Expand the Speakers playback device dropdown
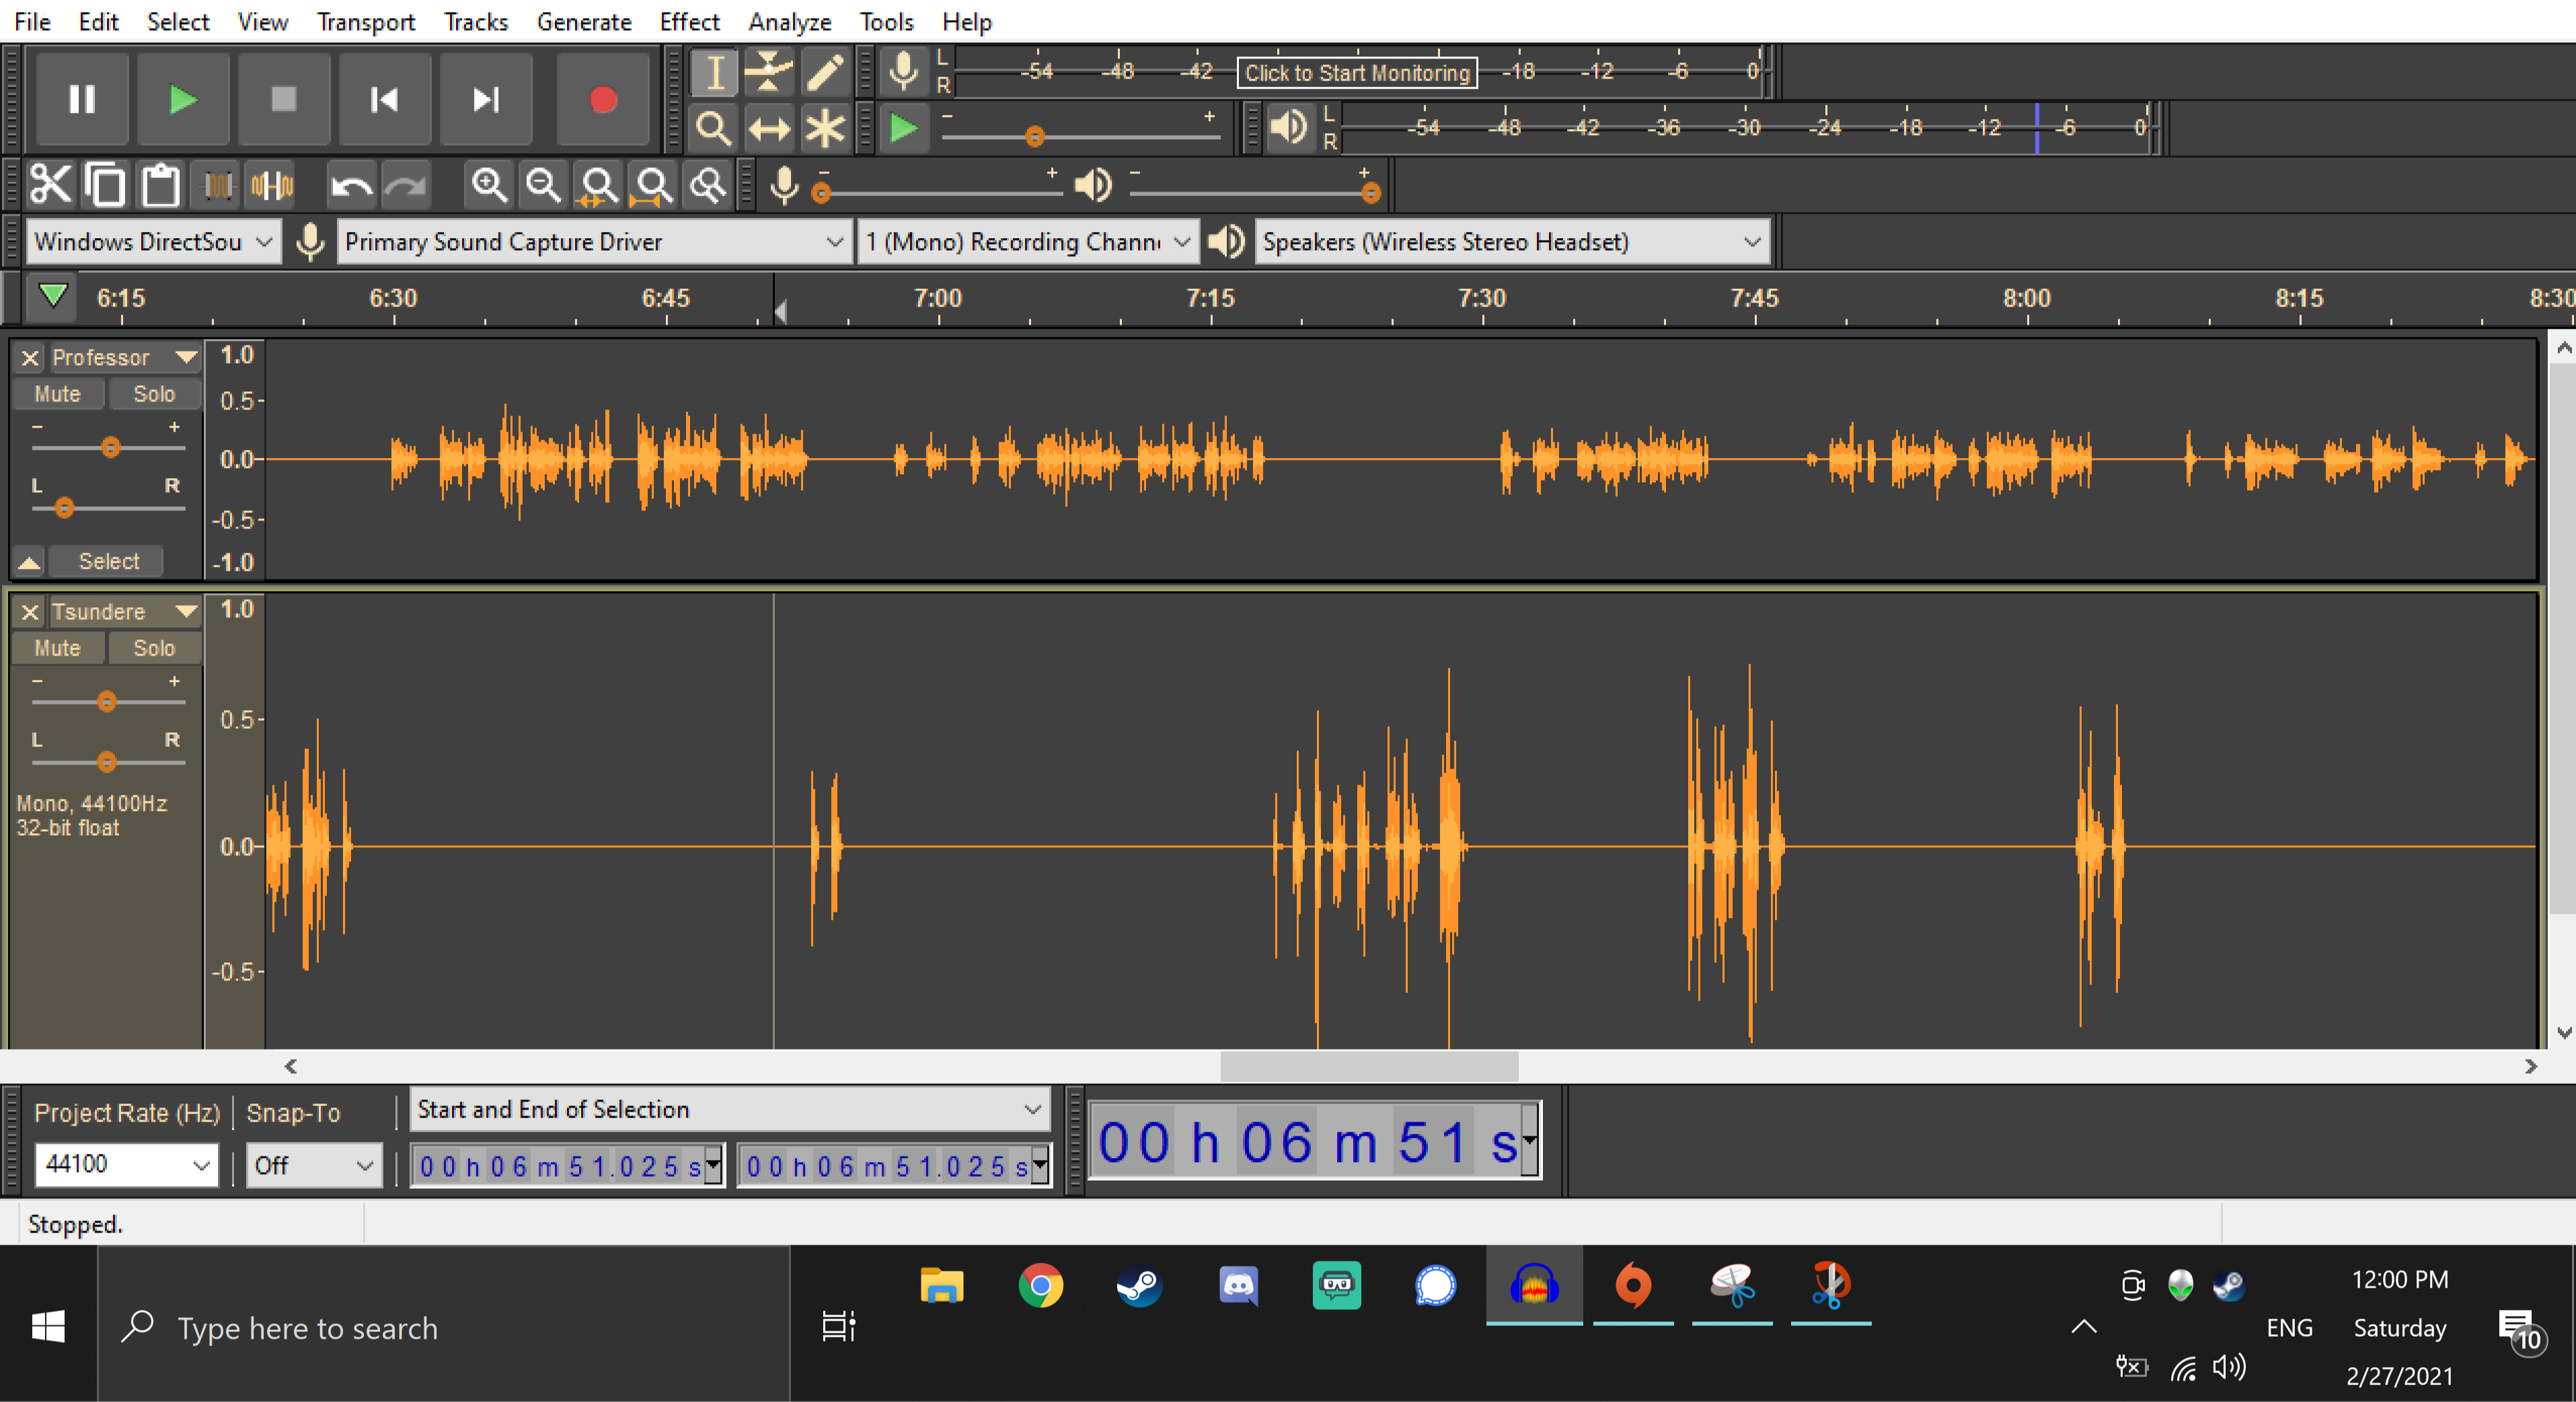Image resolution: width=2576 pixels, height=1402 pixels. 1751,242
